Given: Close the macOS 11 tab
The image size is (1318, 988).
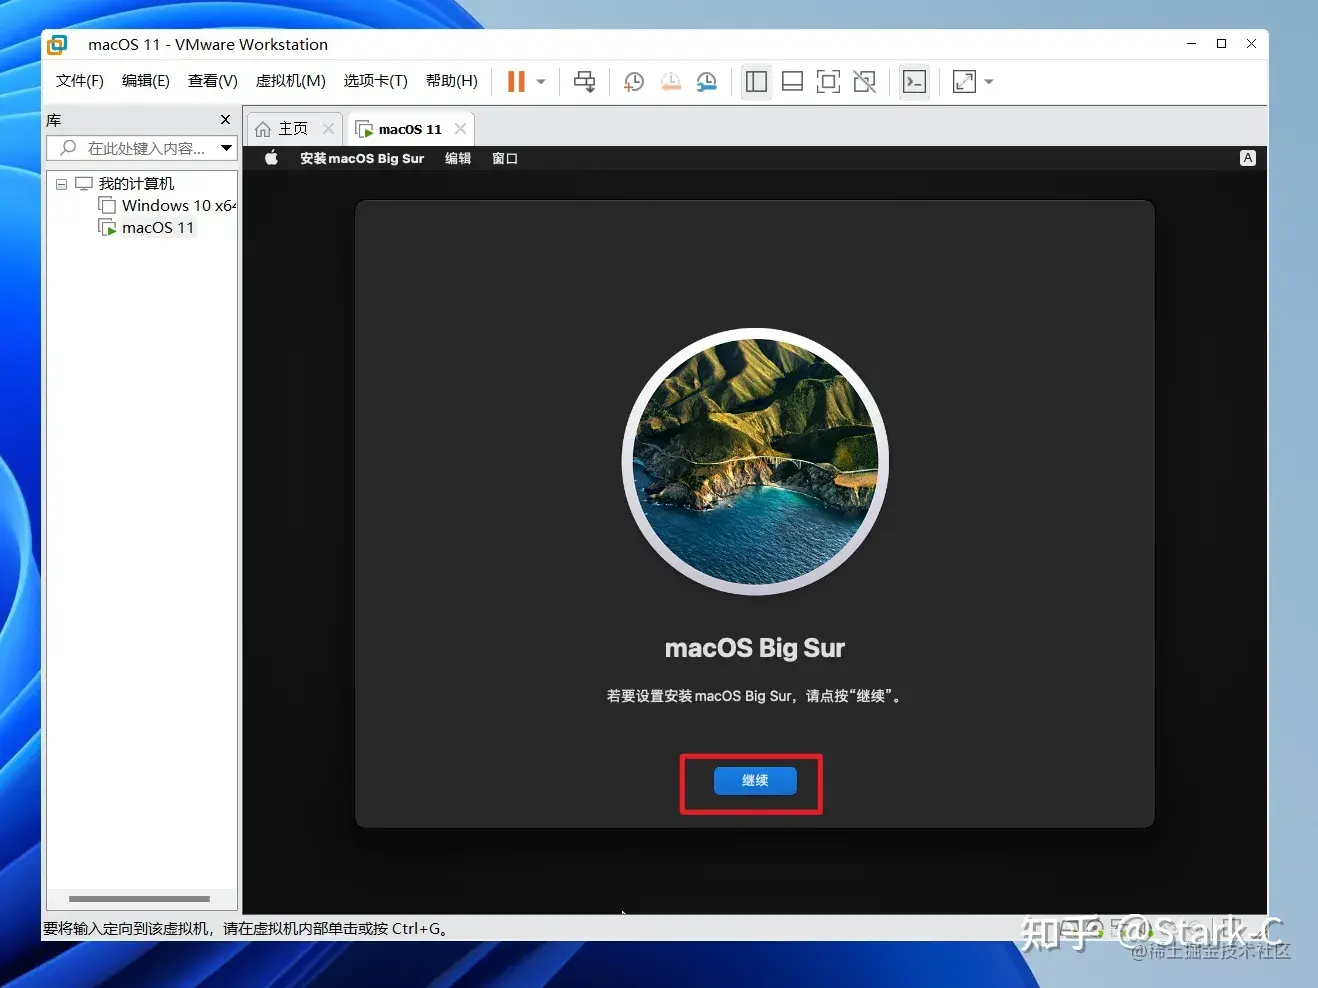Looking at the screenshot, I should pyautogui.click(x=460, y=129).
